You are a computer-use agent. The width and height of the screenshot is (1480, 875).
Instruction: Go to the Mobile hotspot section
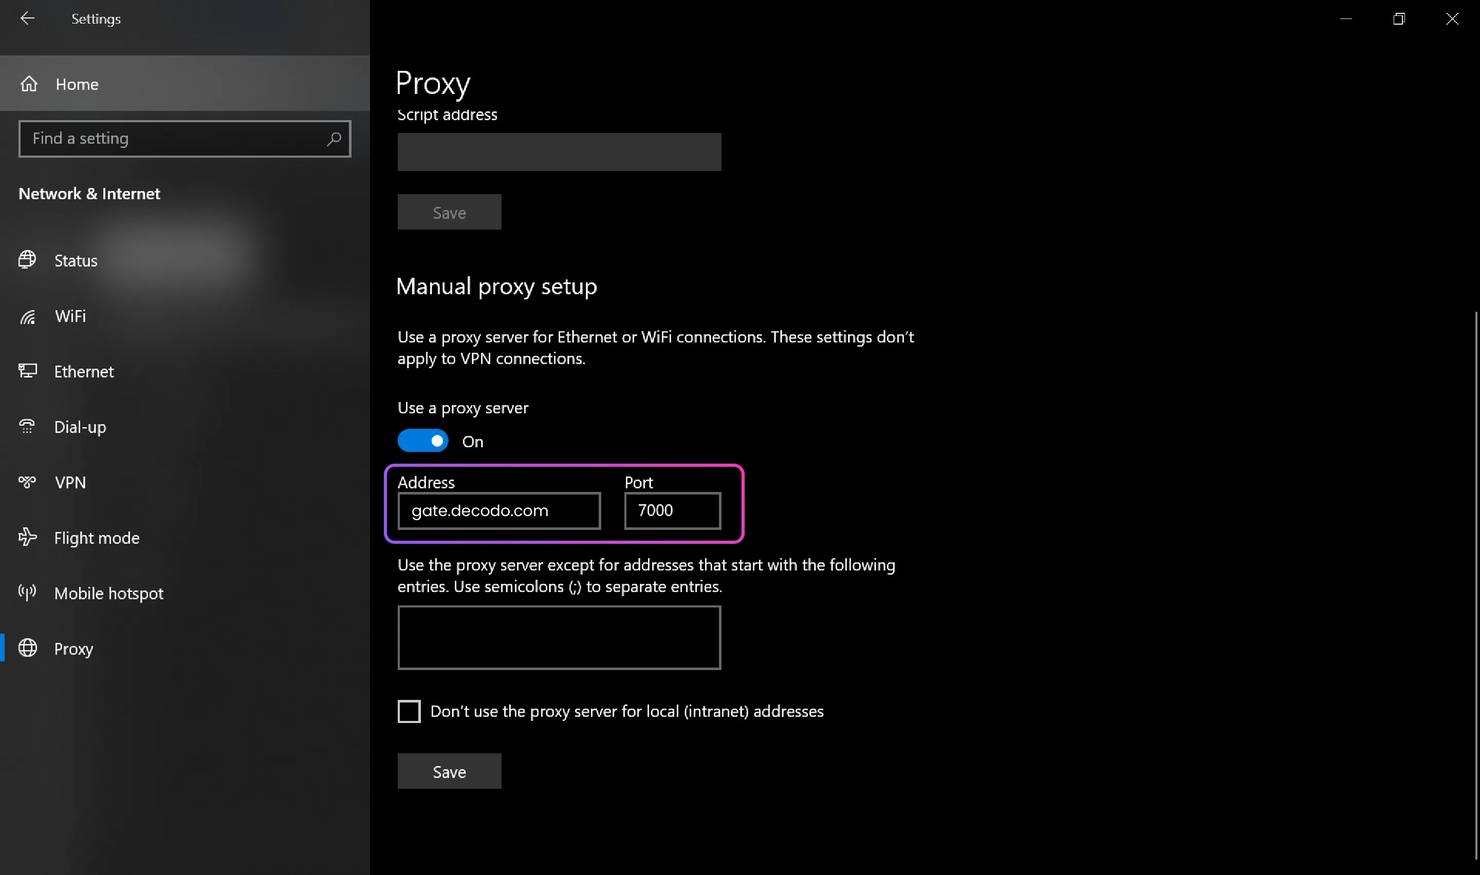tap(108, 593)
